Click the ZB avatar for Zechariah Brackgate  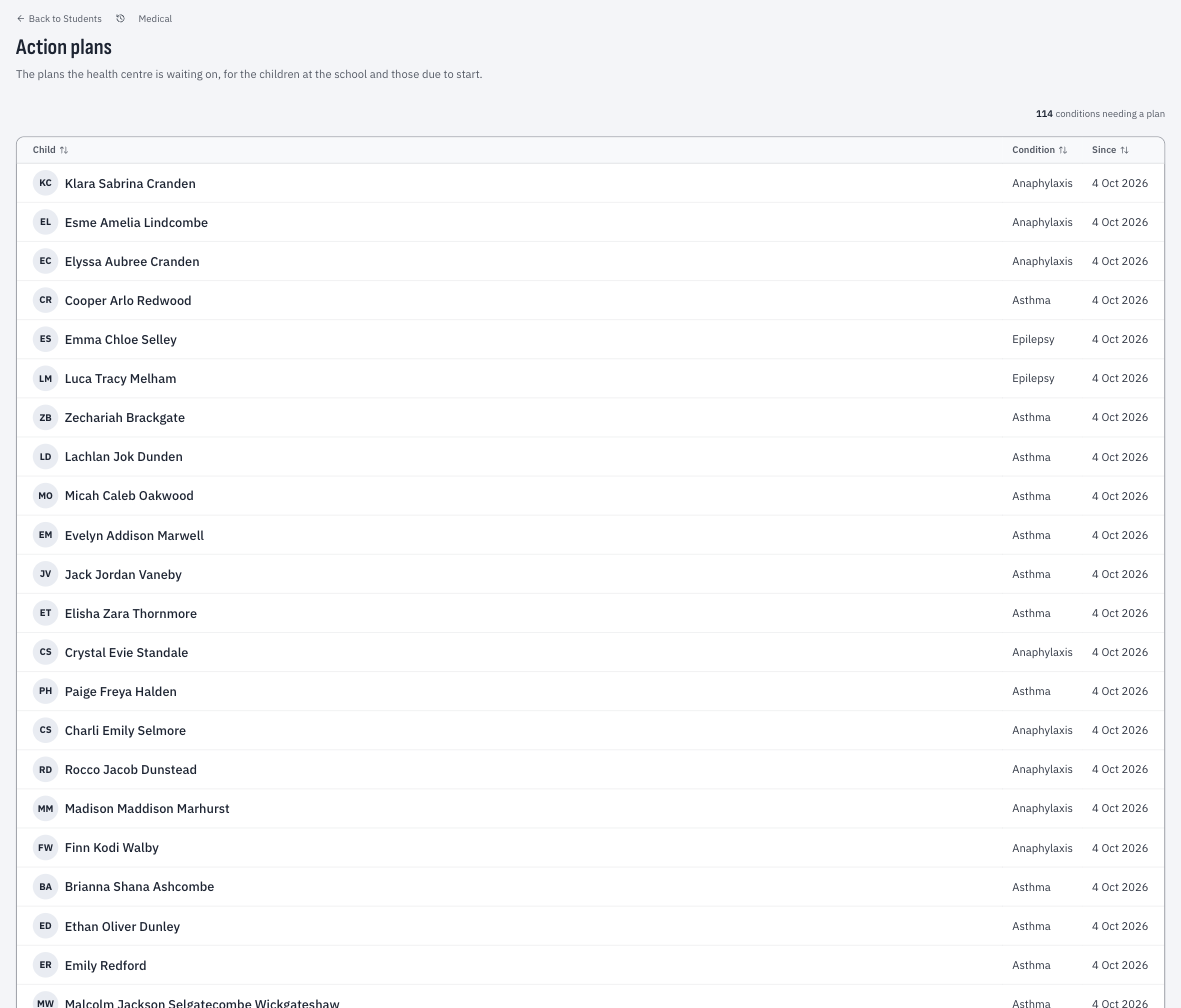click(45, 418)
